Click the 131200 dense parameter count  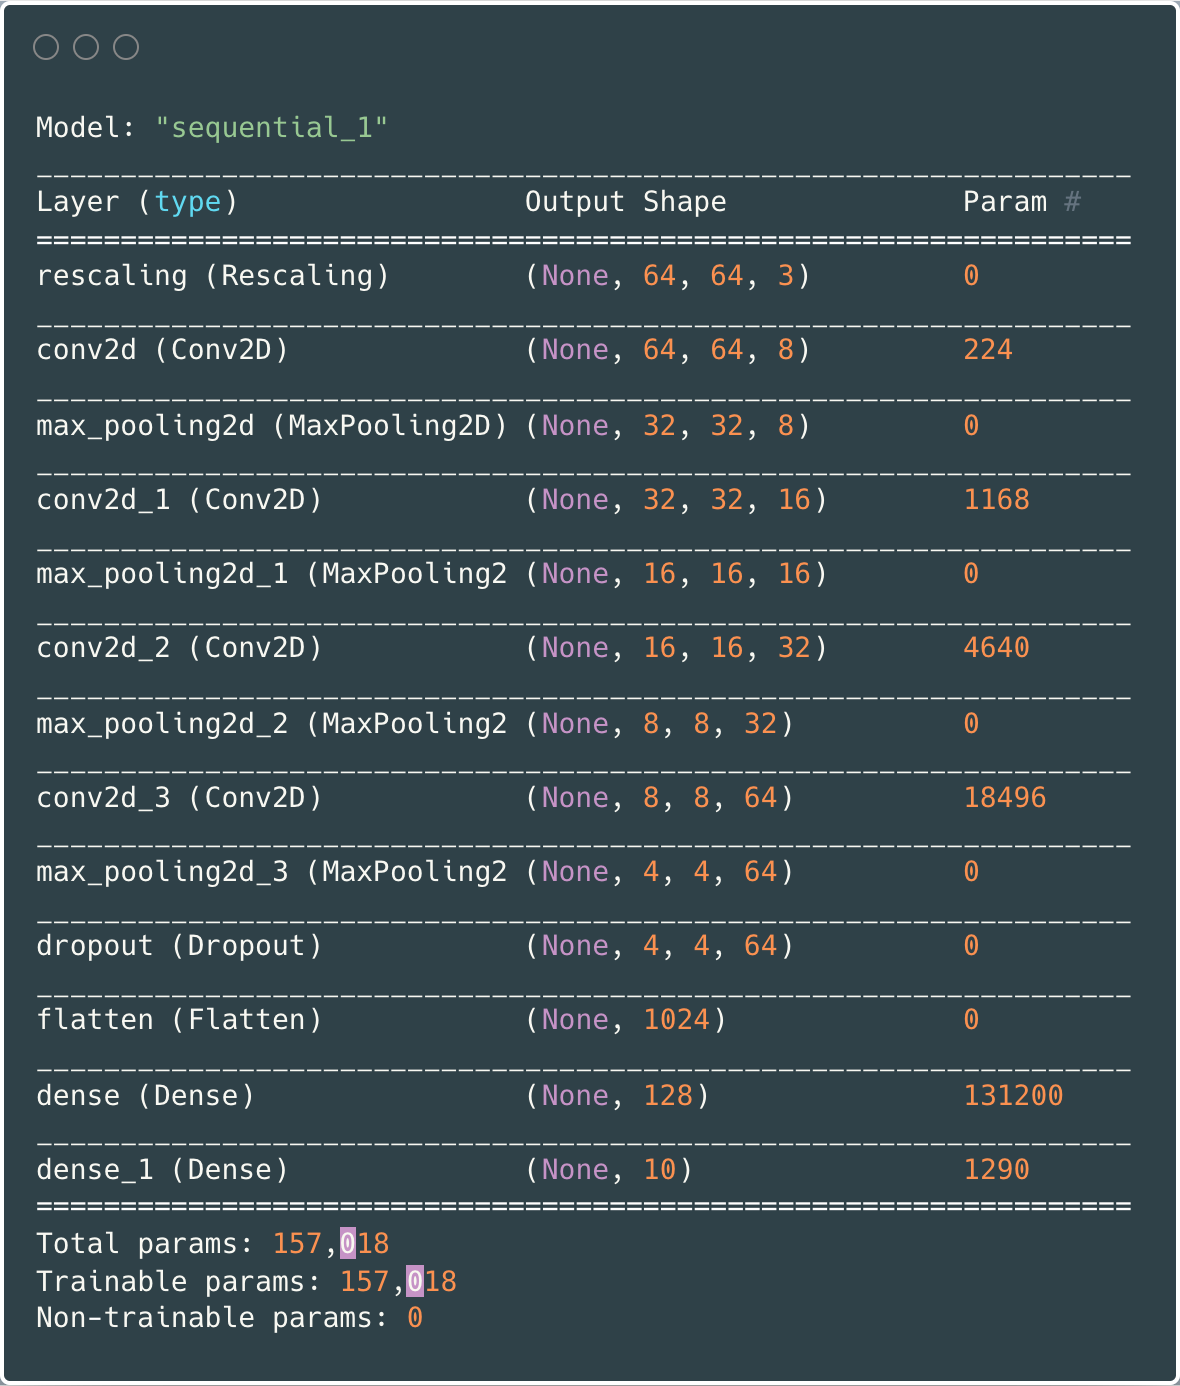tap(1013, 1096)
